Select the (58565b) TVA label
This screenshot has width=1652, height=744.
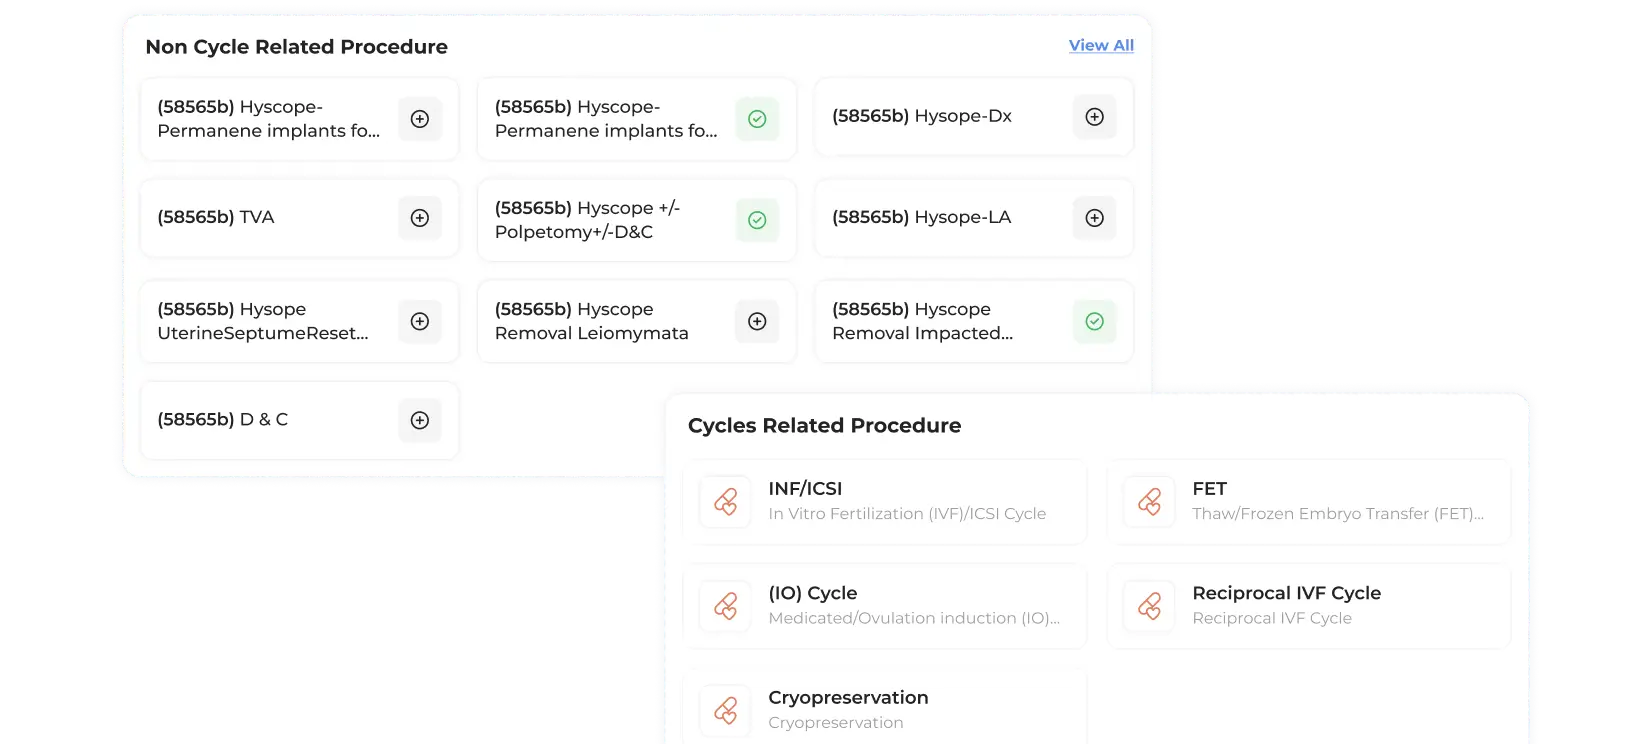216,217
